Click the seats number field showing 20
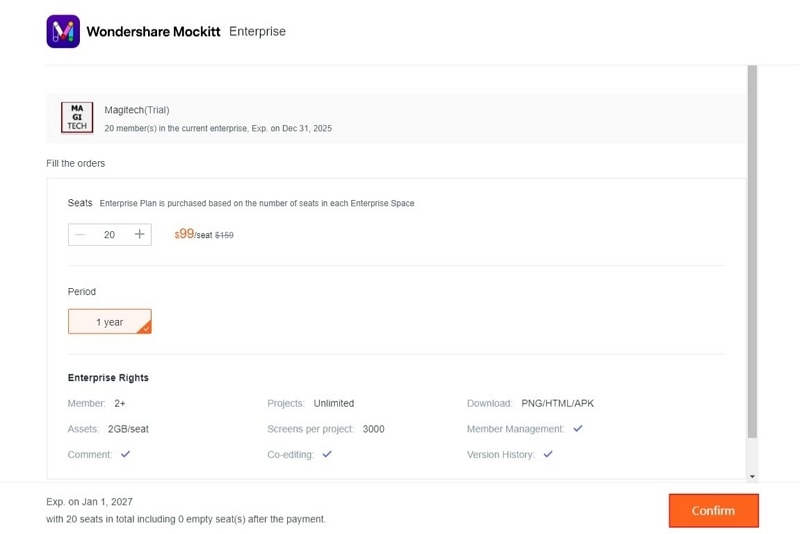The width and height of the screenshot is (800, 534). 109,235
